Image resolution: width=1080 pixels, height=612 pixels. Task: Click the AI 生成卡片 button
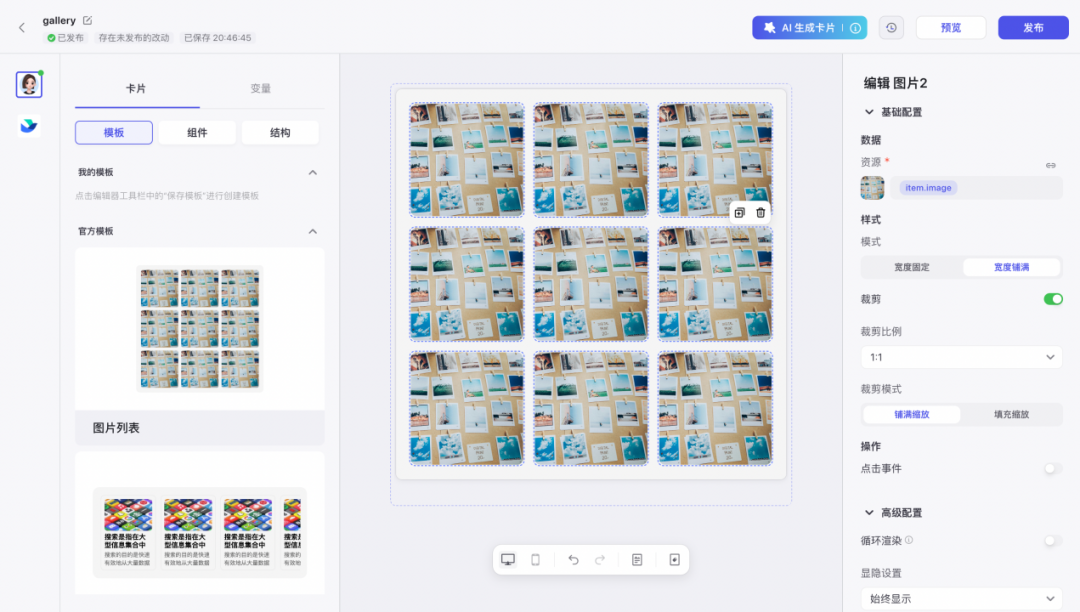[809, 28]
